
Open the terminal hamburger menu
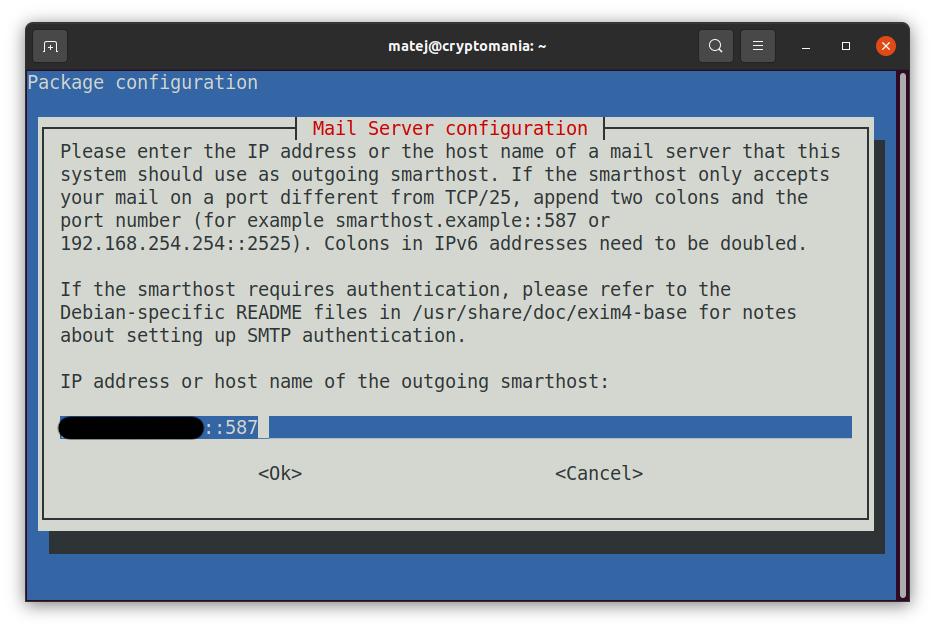(757, 46)
